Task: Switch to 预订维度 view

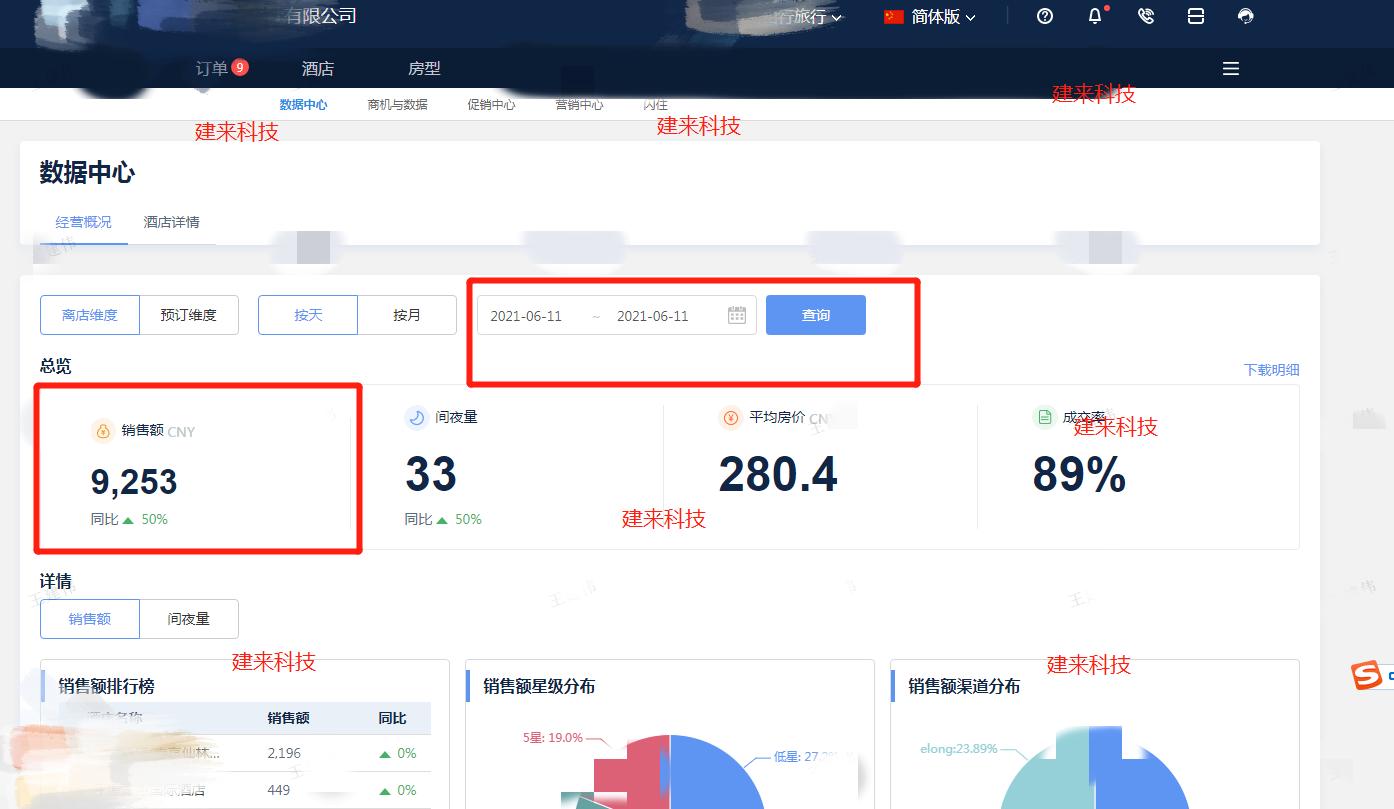Action: [x=189, y=314]
